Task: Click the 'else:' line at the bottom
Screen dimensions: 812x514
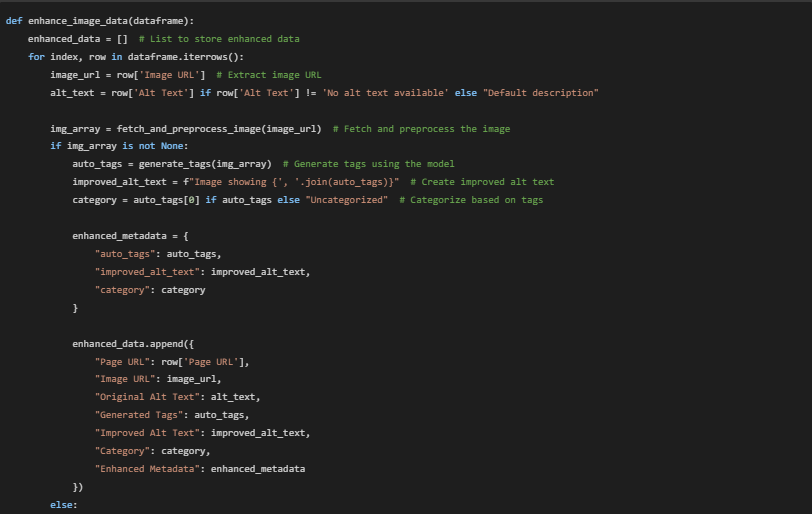Action: pyautogui.click(x=64, y=505)
